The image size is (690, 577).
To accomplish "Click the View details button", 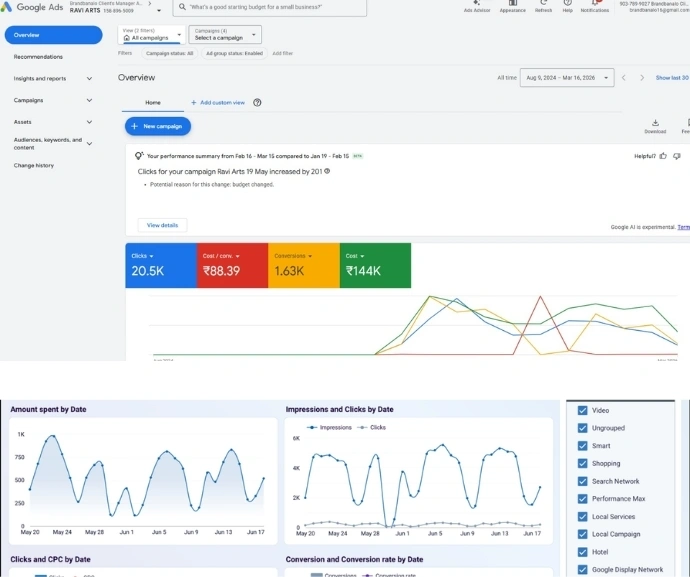I will point(162,225).
